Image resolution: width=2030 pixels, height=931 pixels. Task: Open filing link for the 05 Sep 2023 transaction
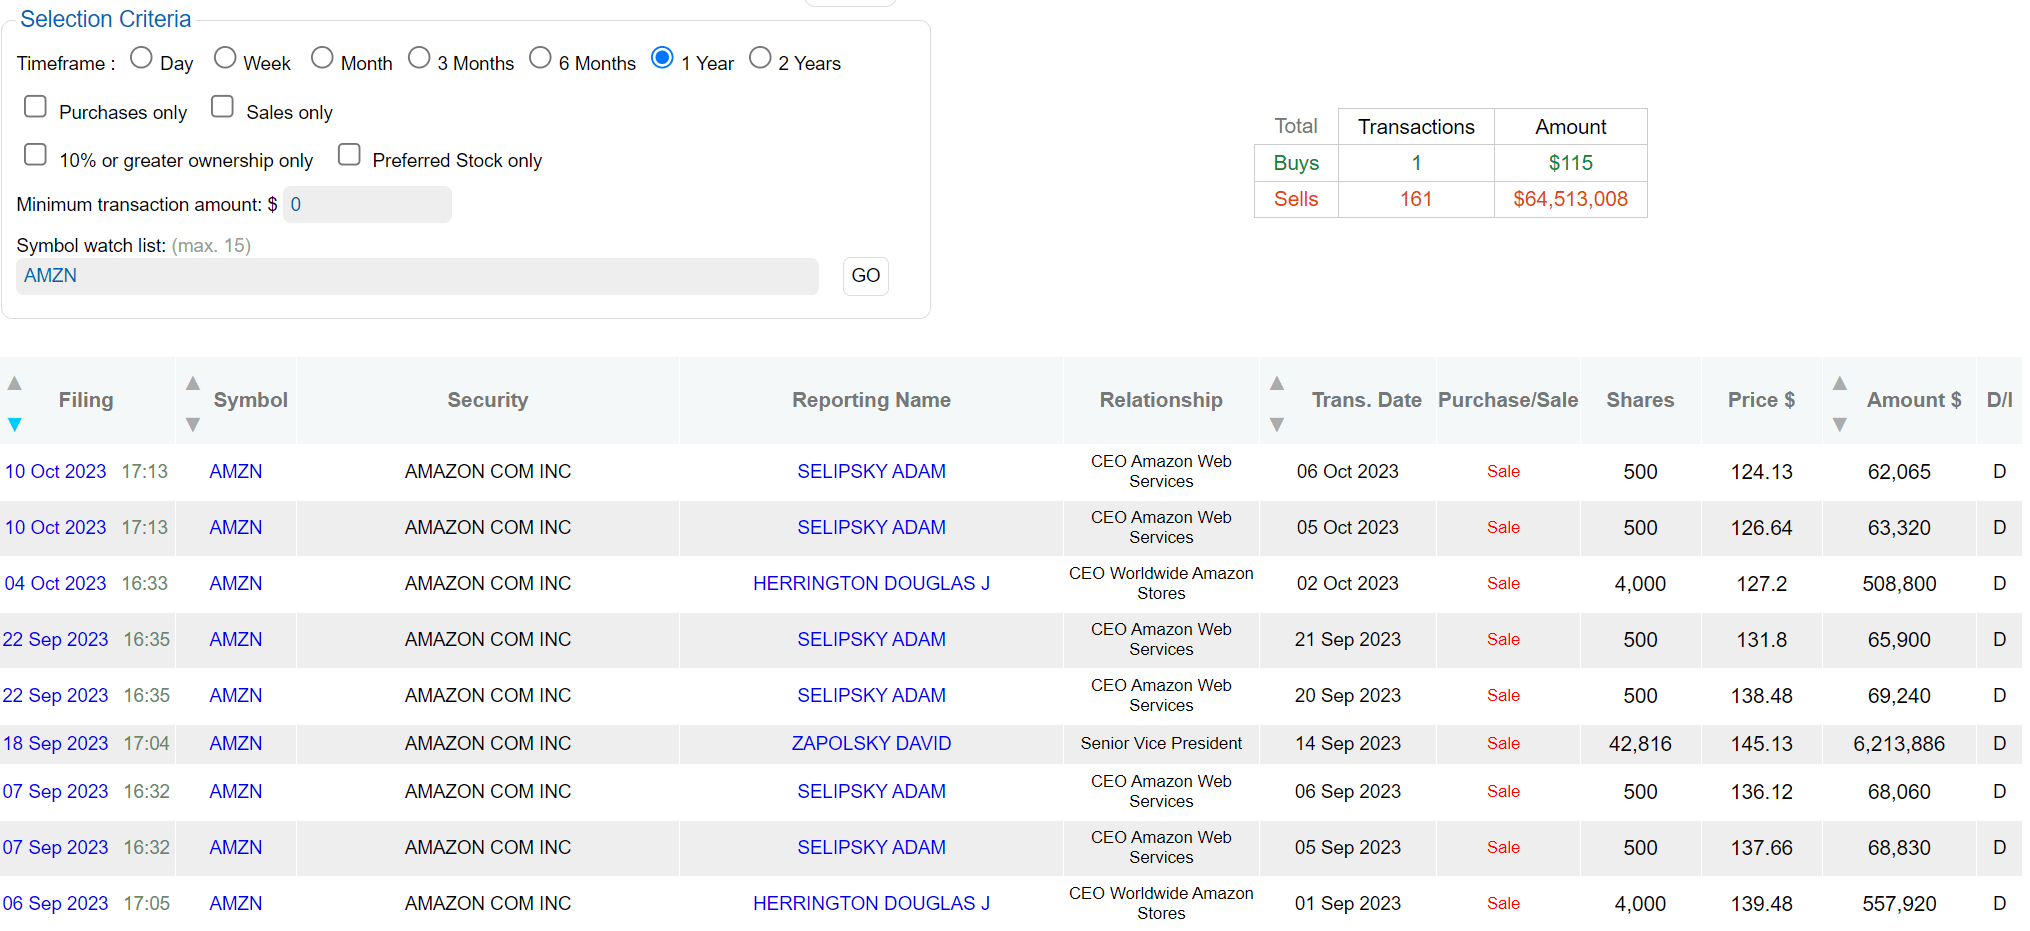[x=55, y=848]
